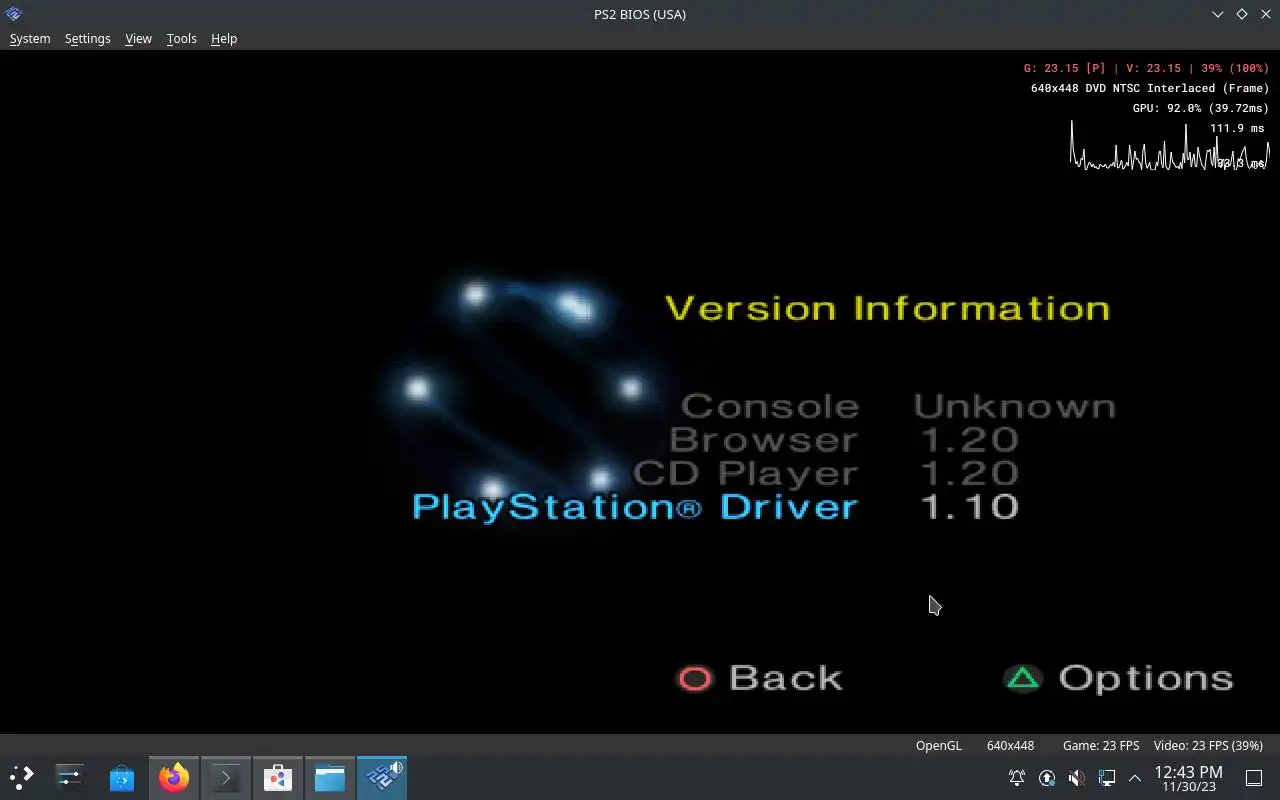
Task: Select the Options label
Action: [x=1146, y=679]
